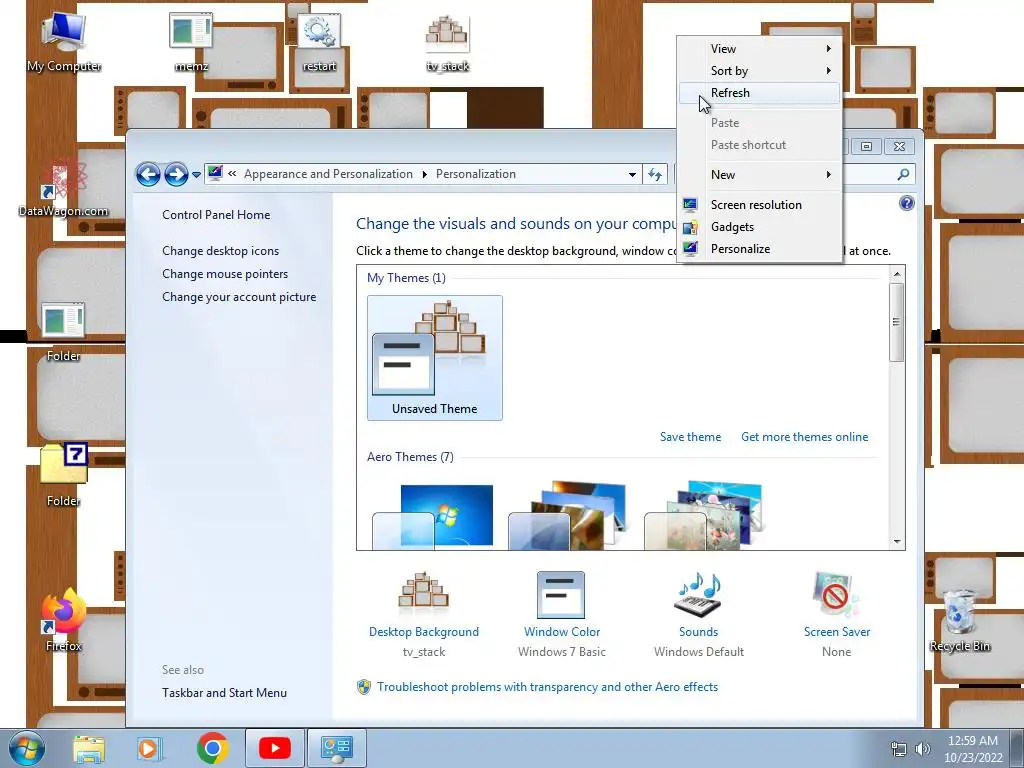Open the recent pages dropdown arrow
The image size is (1024, 768).
coord(197,175)
